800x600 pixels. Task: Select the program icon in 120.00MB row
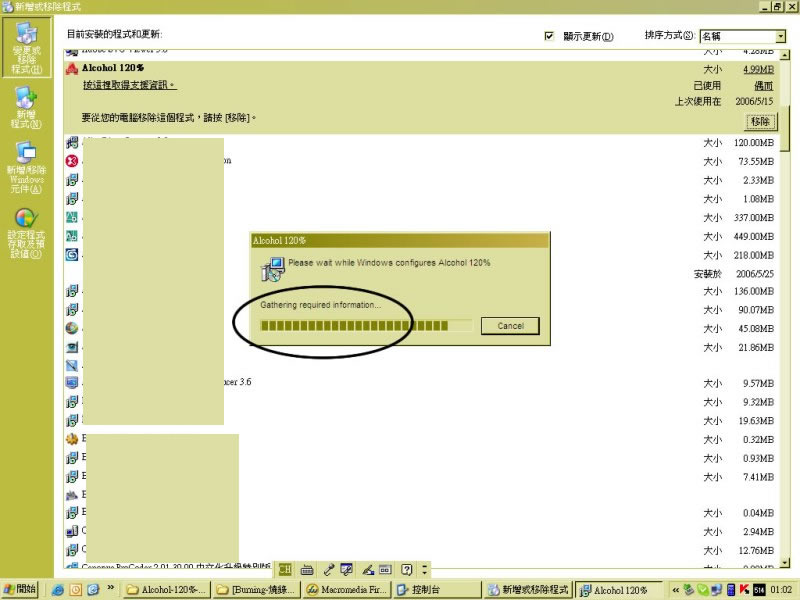click(x=72, y=142)
